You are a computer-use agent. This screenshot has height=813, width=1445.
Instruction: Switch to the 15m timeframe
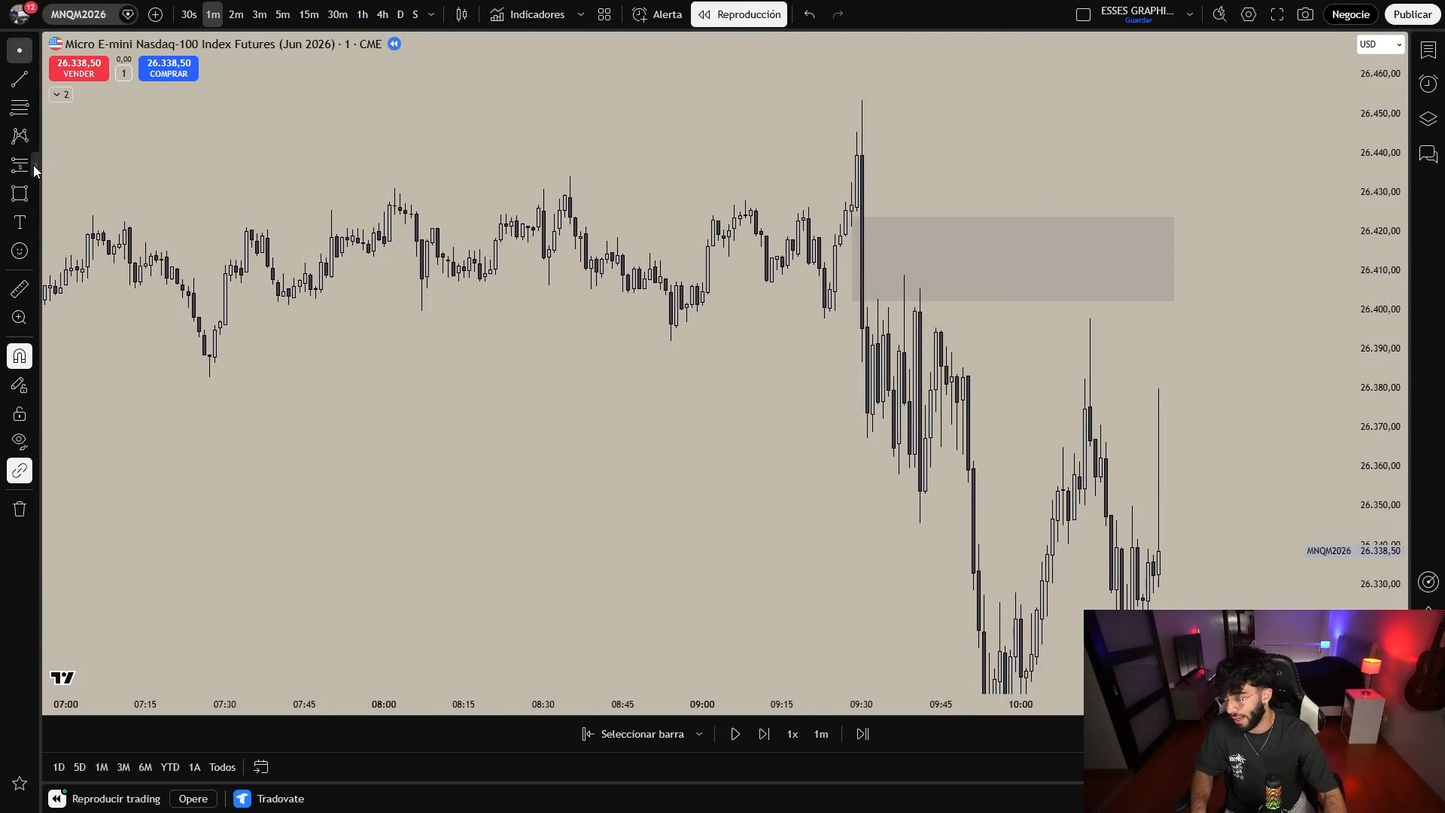(309, 15)
